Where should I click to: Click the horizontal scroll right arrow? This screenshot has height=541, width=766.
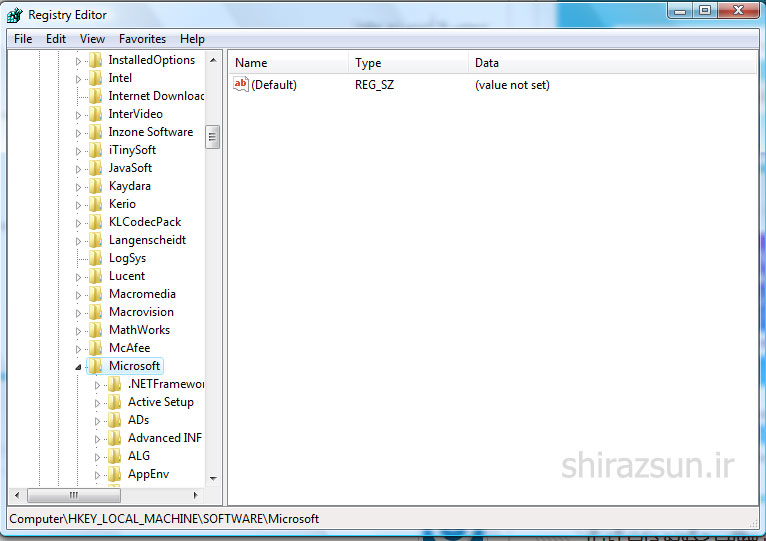tap(195, 495)
